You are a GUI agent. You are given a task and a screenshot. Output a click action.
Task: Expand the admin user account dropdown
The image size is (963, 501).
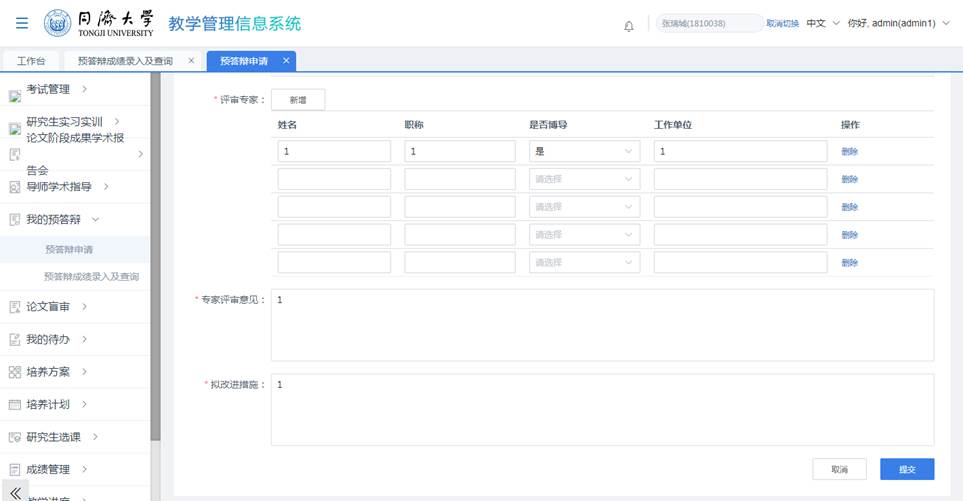pos(897,23)
